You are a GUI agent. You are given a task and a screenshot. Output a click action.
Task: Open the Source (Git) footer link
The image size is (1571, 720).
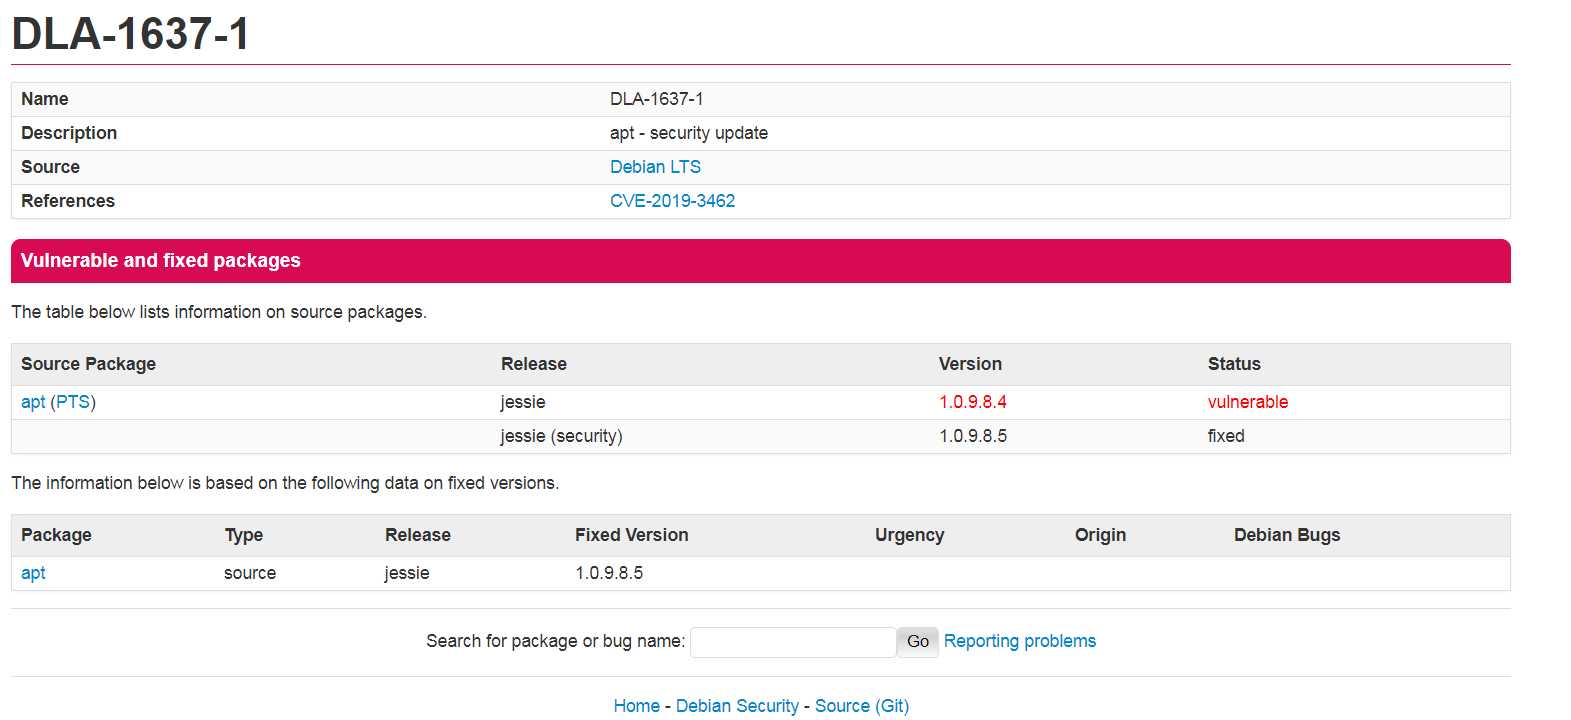(x=862, y=706)
